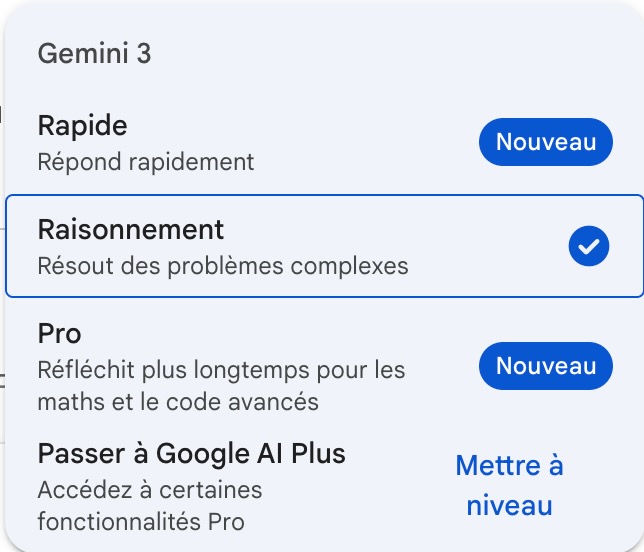The height and width of the screenshot is (552, 644).
Task: Click the Mettre à niveau link
Action: (509, 485)
